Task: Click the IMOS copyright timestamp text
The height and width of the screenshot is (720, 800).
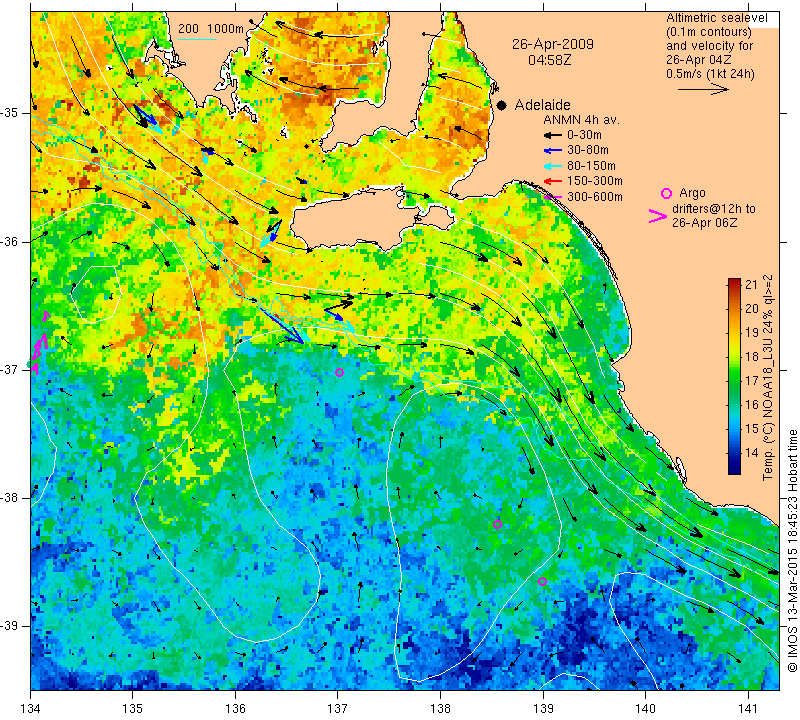Action: (x=792, y=551)
